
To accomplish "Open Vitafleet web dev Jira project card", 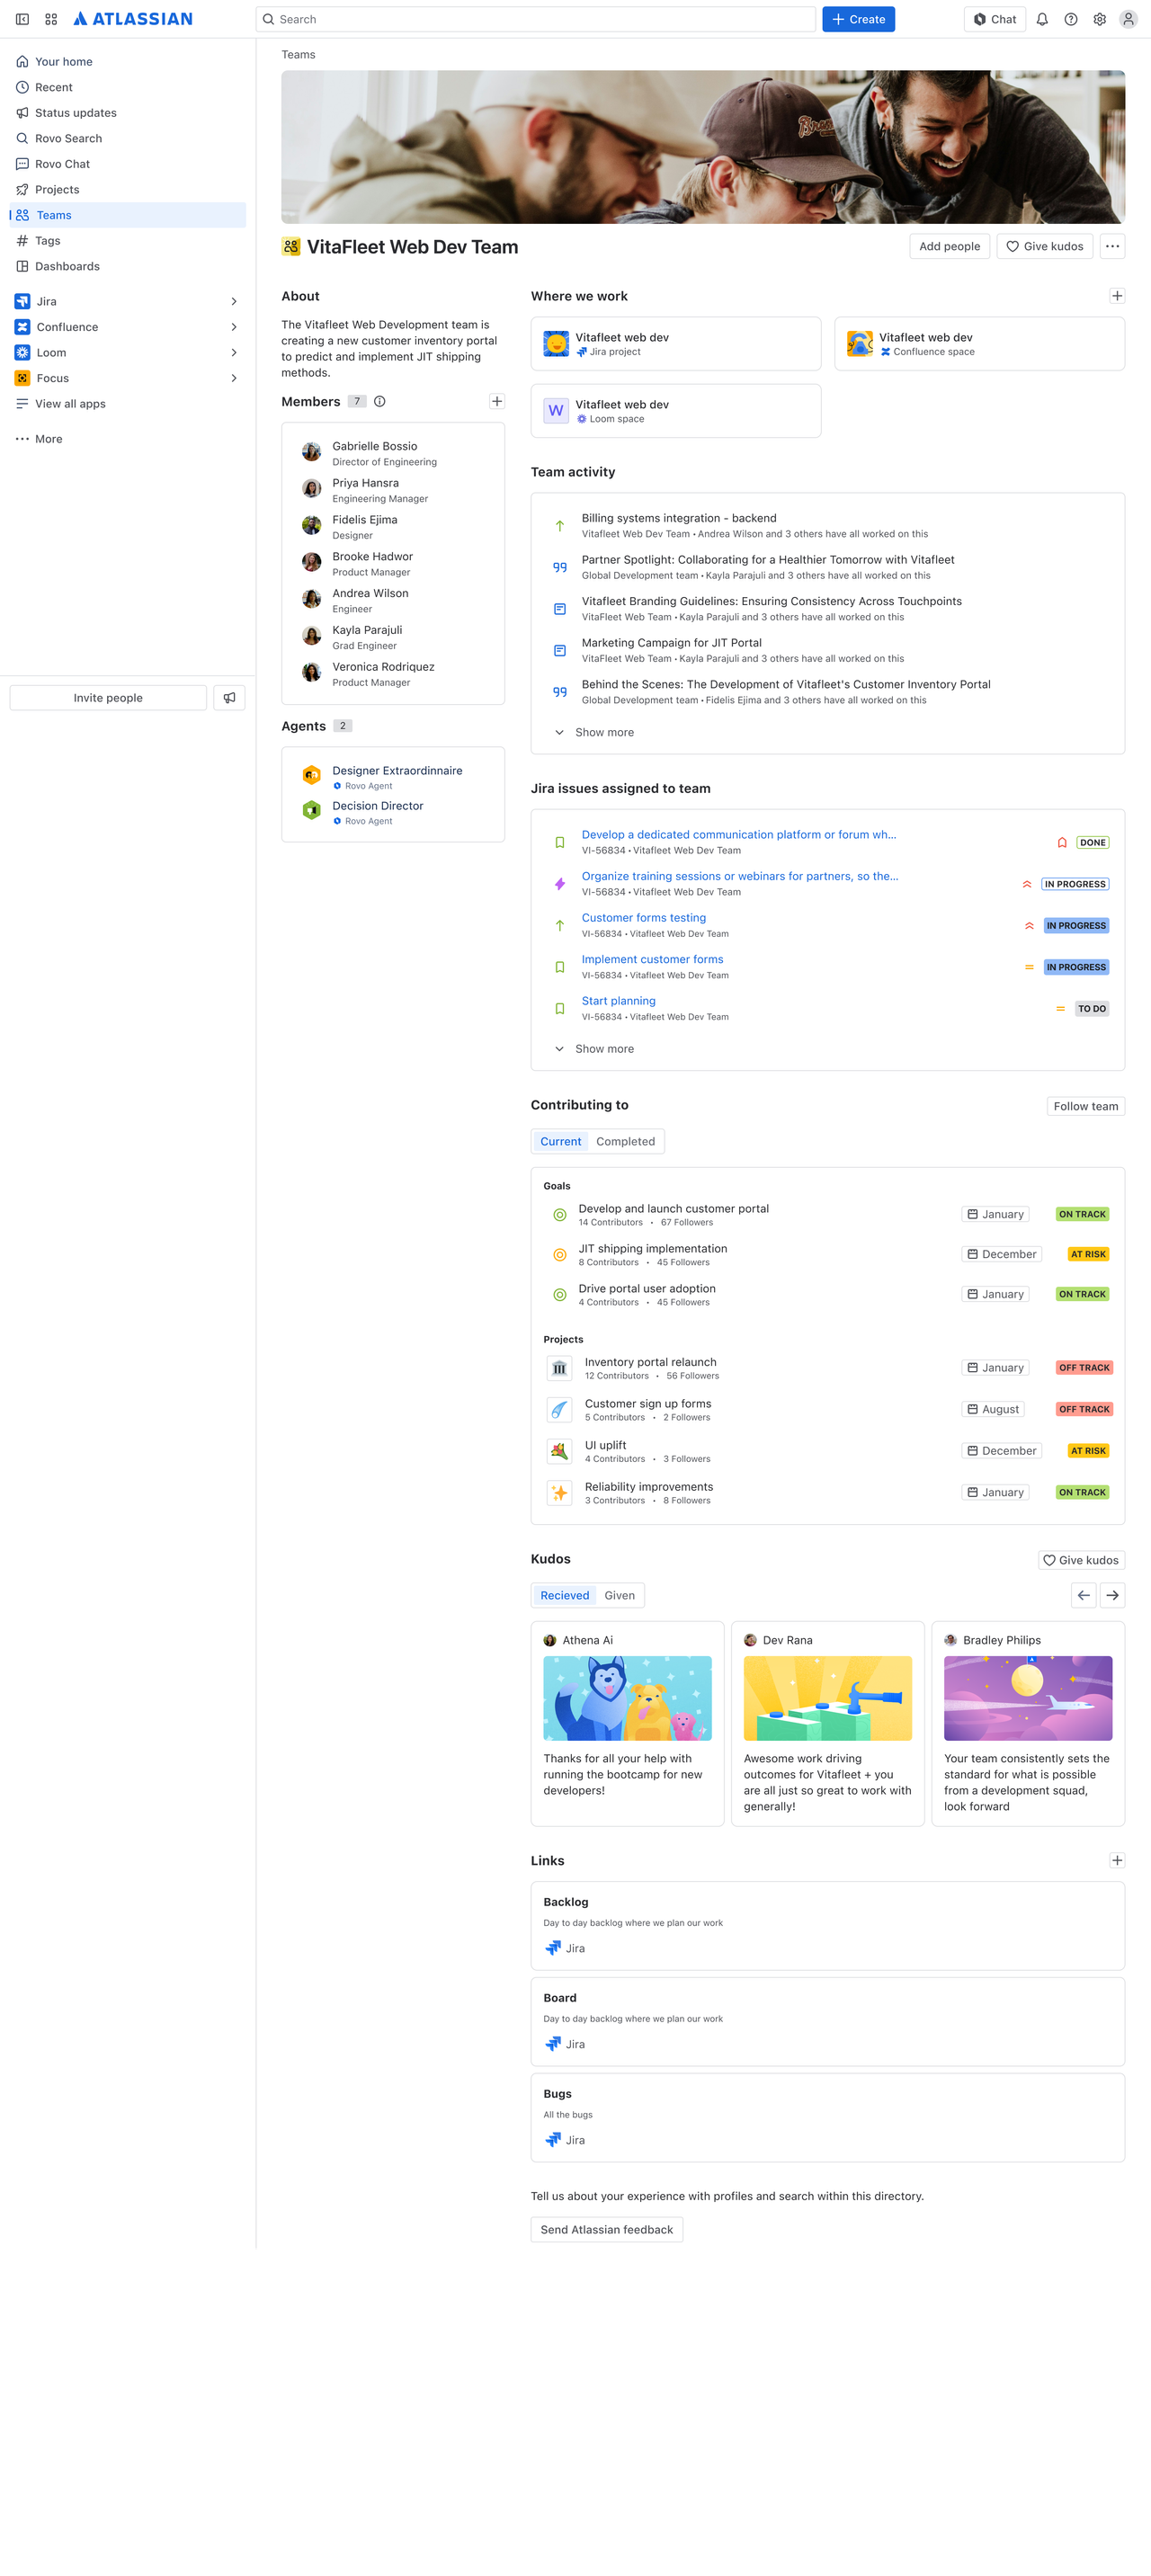I will [676, 344].
